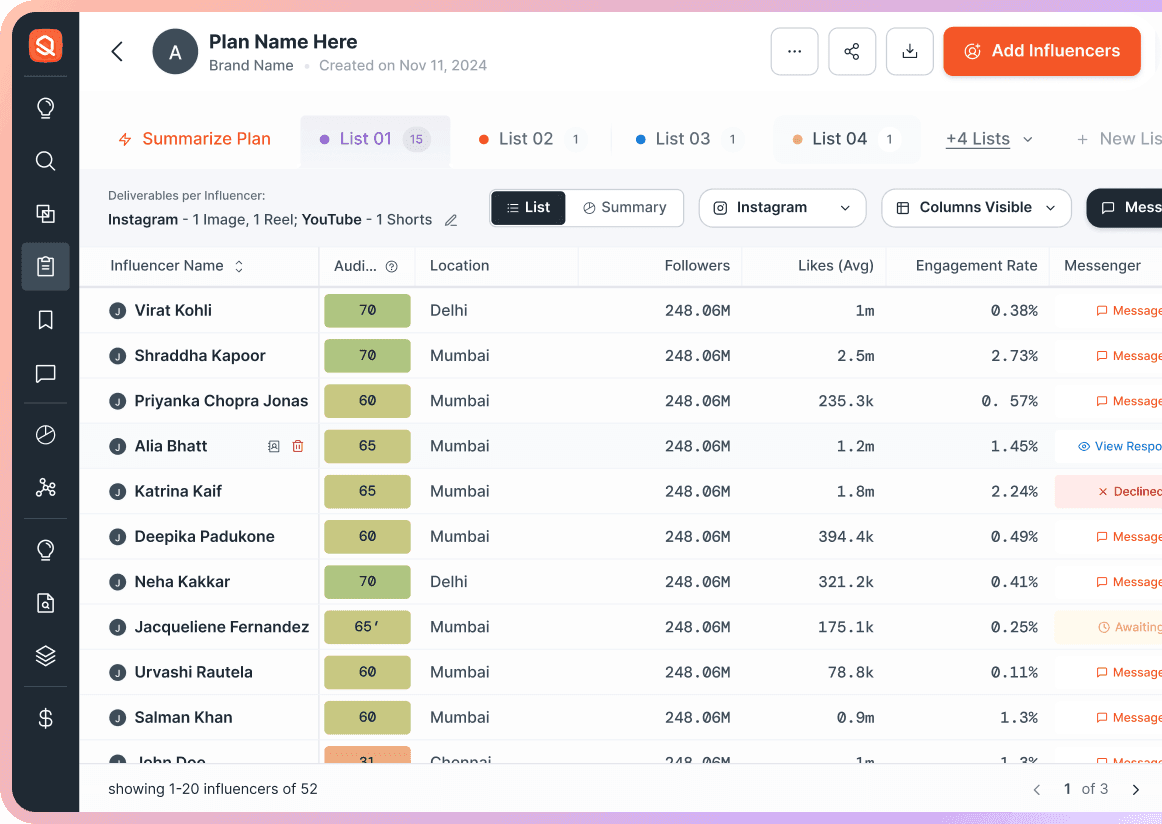Expand the Columns Visible dropdown
Image resolution: width=1162 pixels, height=824 pixels.
(975, 208)
